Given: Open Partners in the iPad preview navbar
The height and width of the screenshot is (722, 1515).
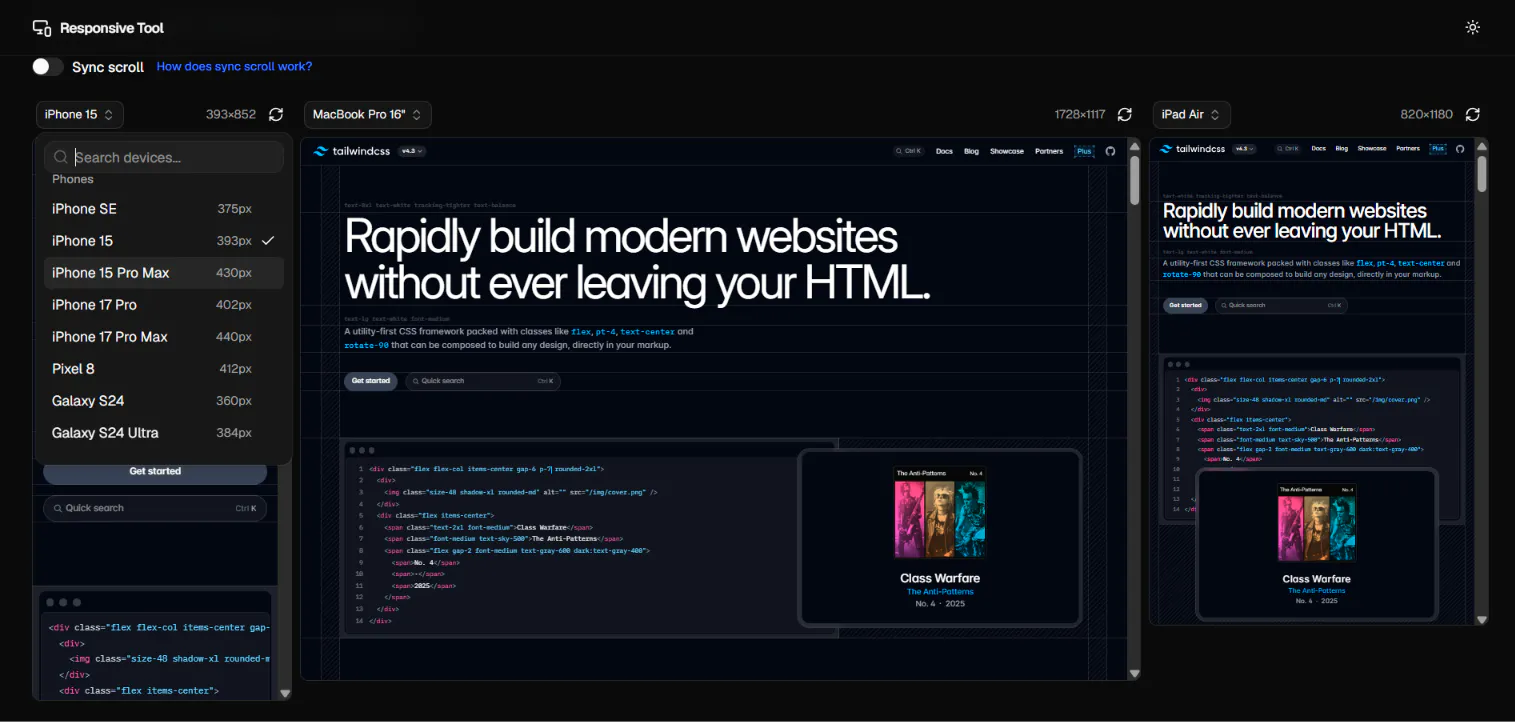Looking at the screenshot, I should pos(1408,149).
